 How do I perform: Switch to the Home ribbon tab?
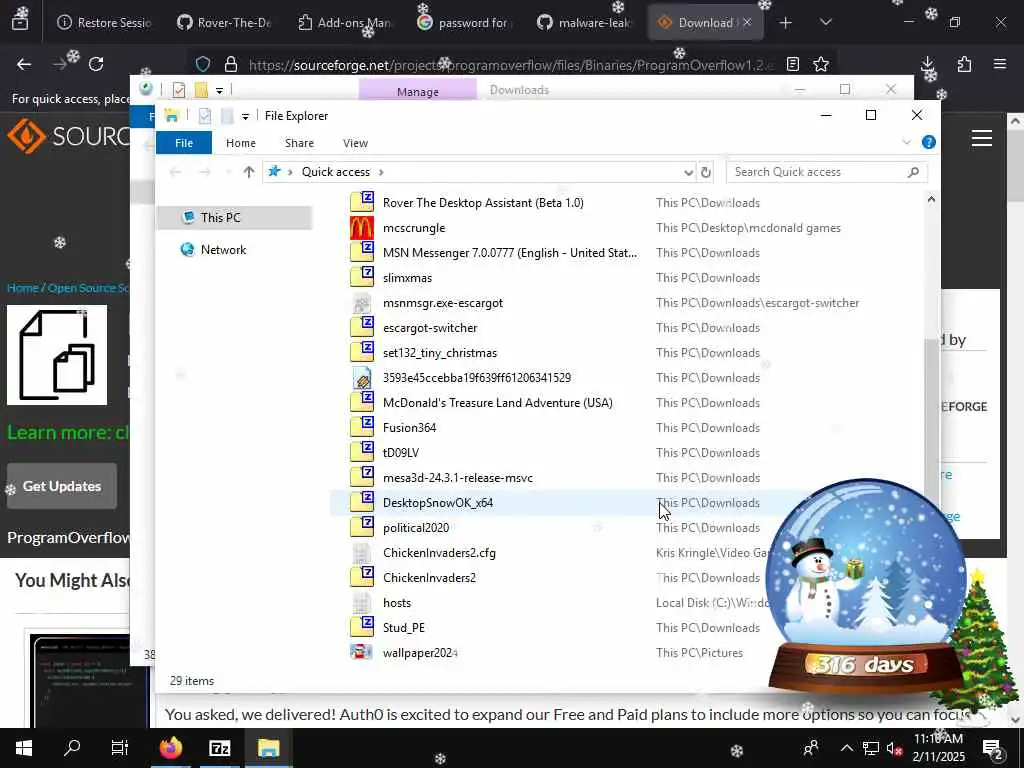tap(240, 143)
